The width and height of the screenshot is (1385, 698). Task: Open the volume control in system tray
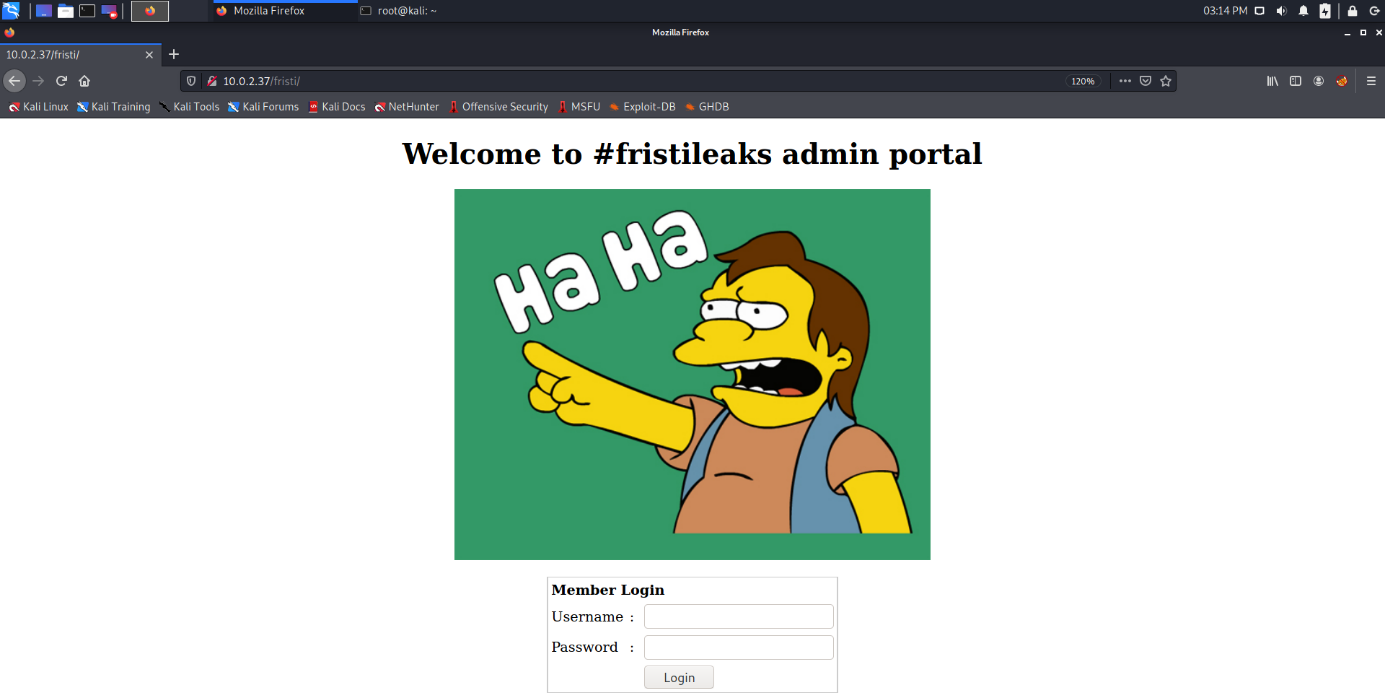click(1281, 11)
